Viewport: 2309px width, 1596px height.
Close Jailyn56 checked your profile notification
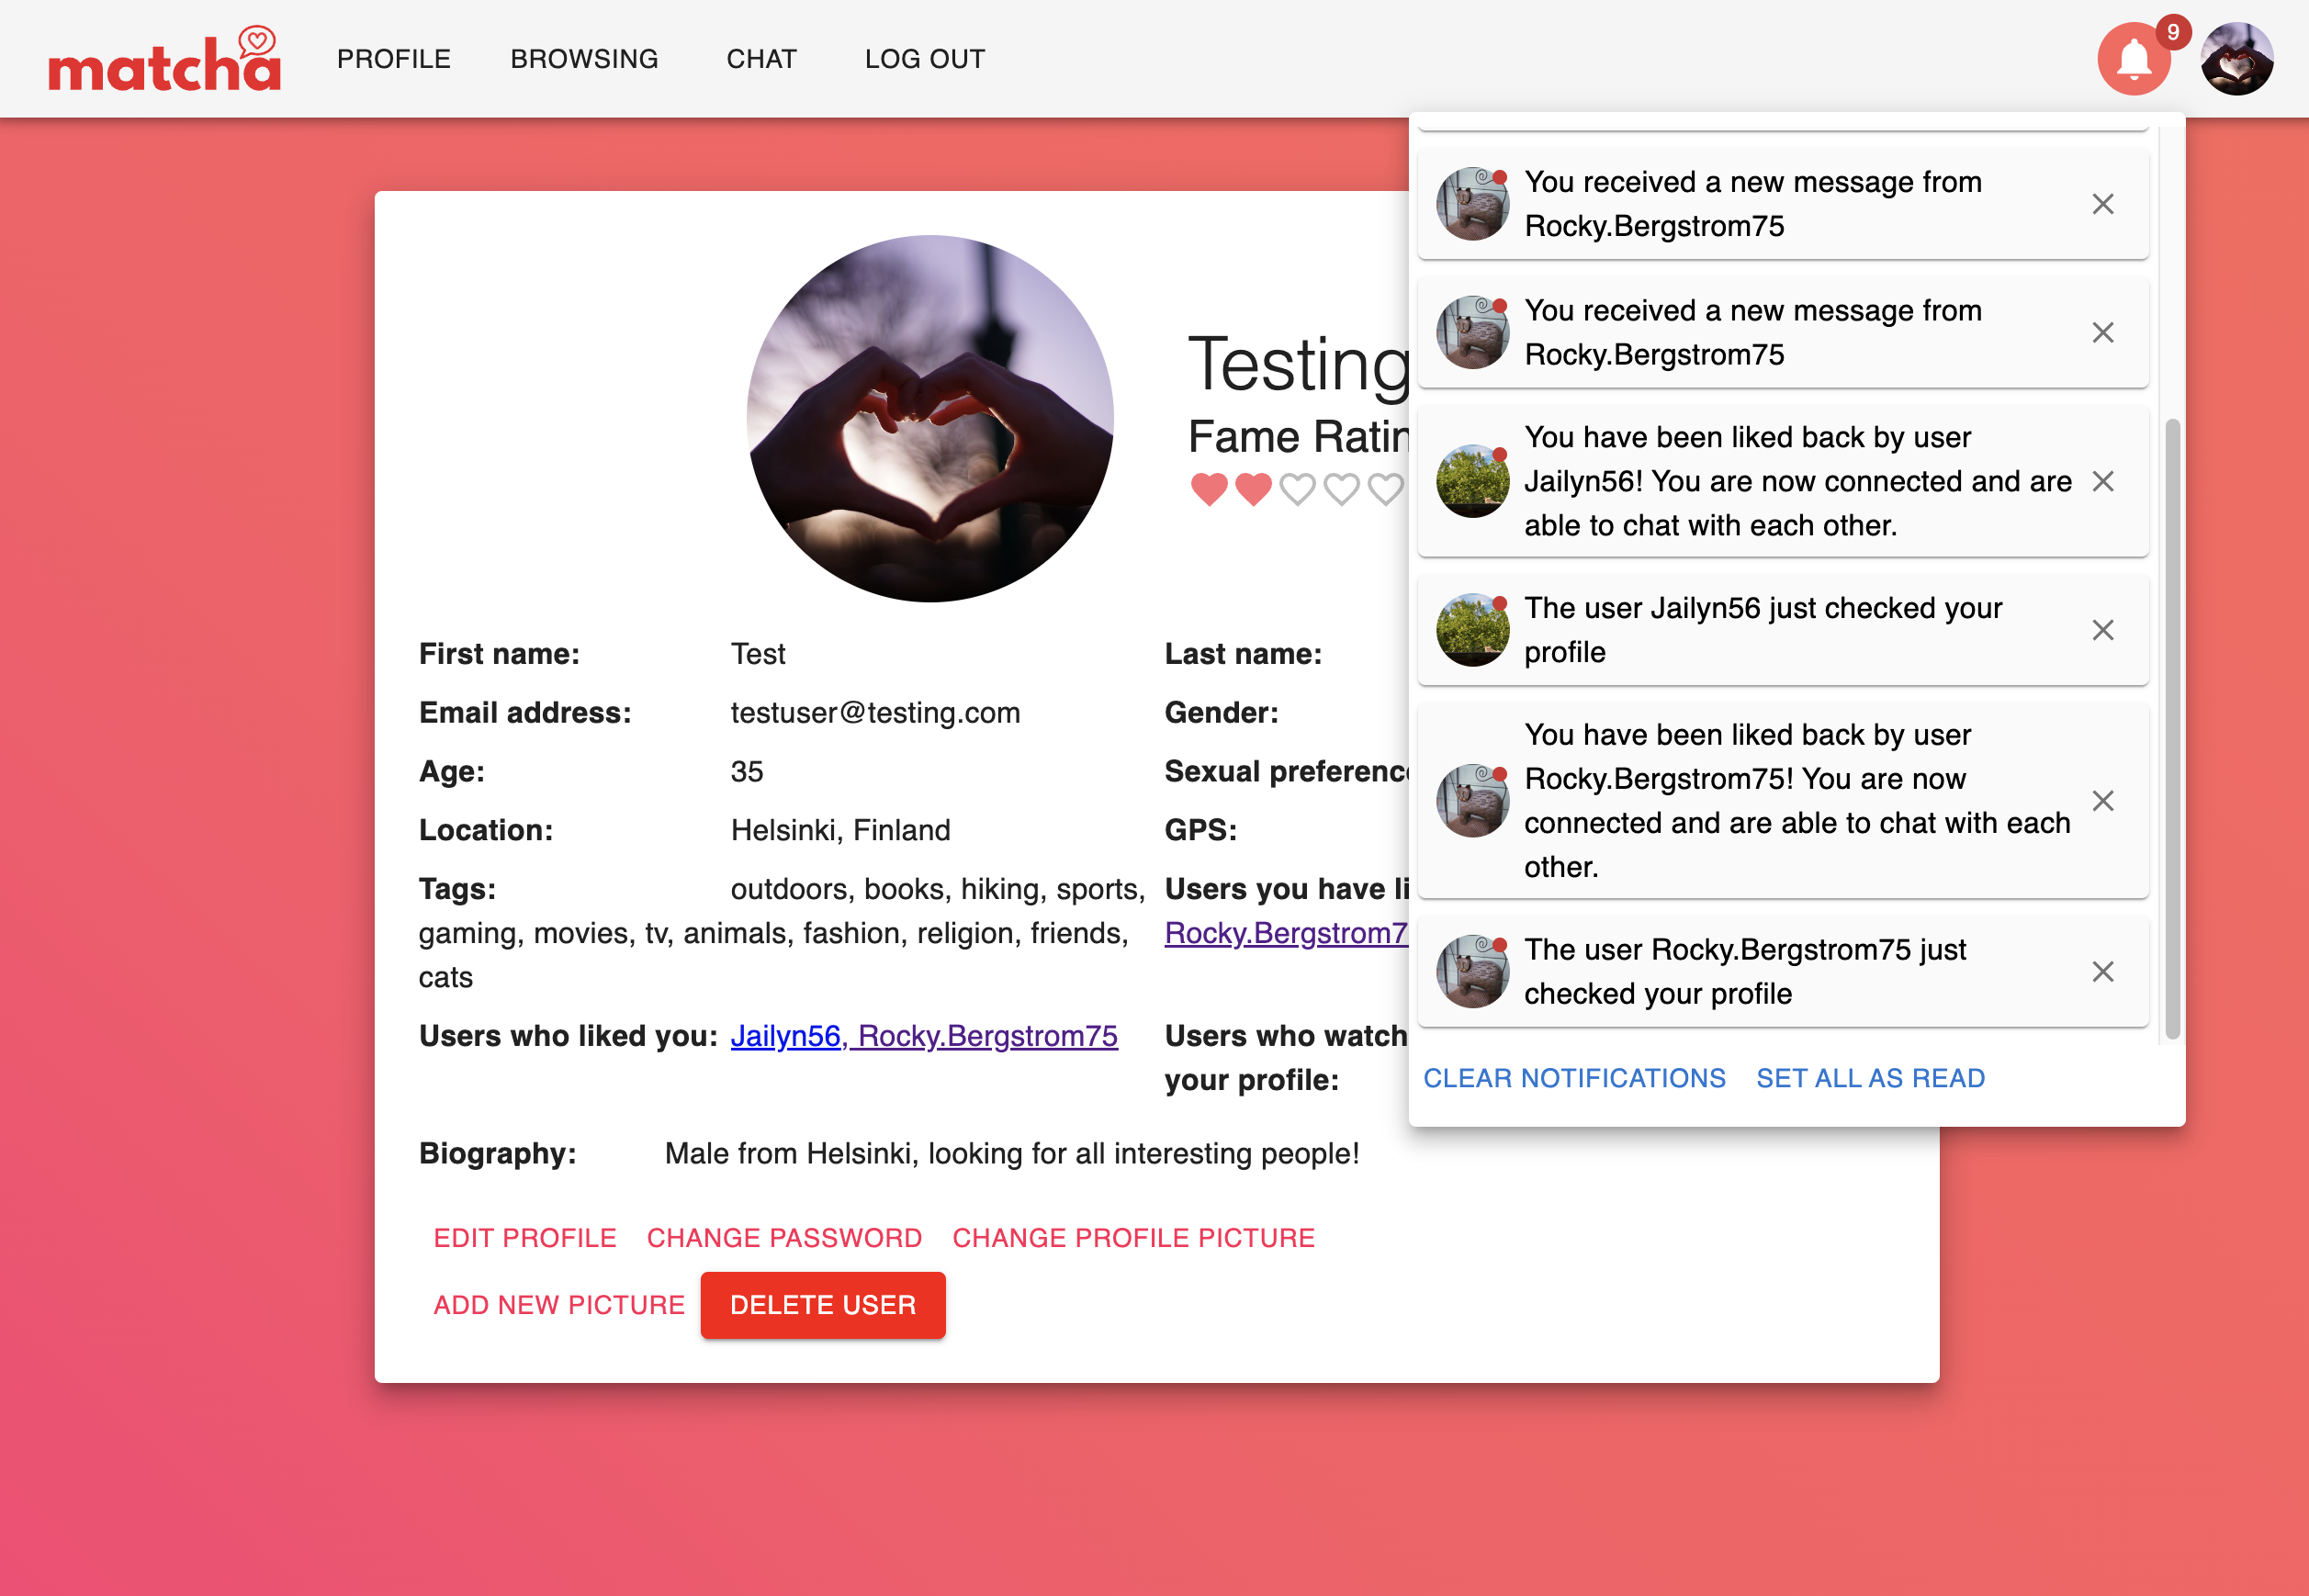[2103, 630]
